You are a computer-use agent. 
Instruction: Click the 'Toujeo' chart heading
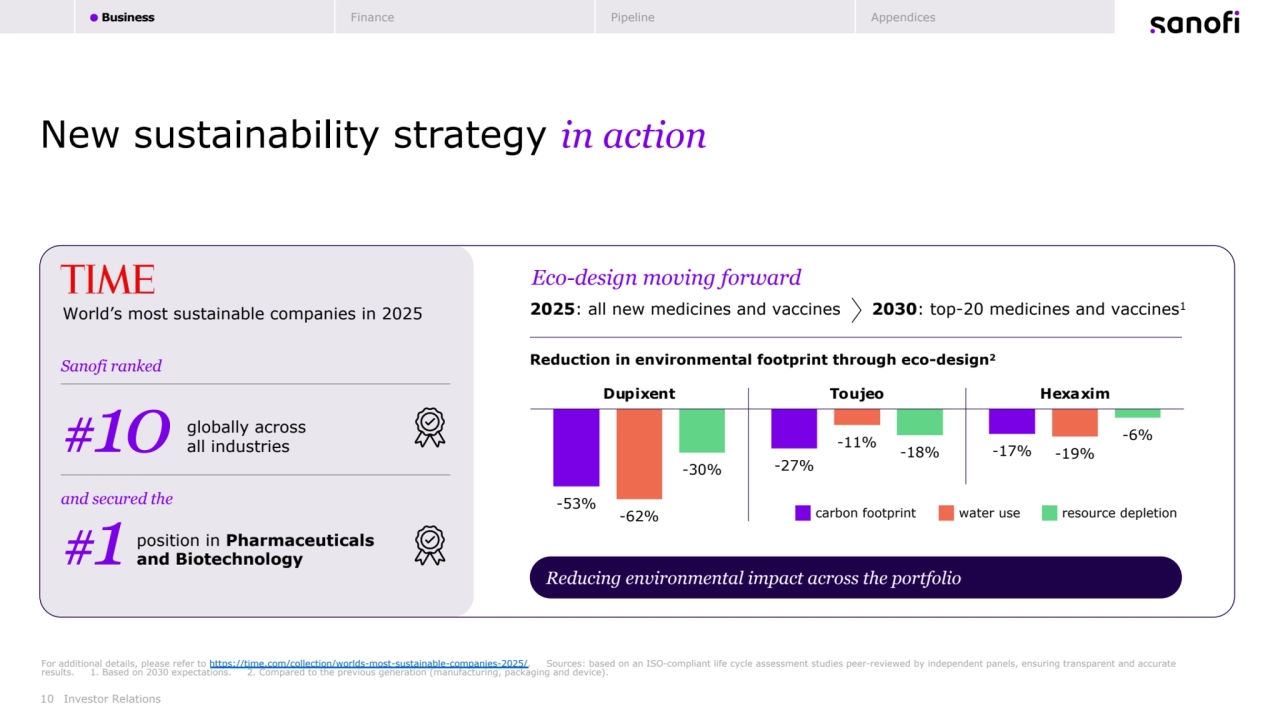coord(857,394)
